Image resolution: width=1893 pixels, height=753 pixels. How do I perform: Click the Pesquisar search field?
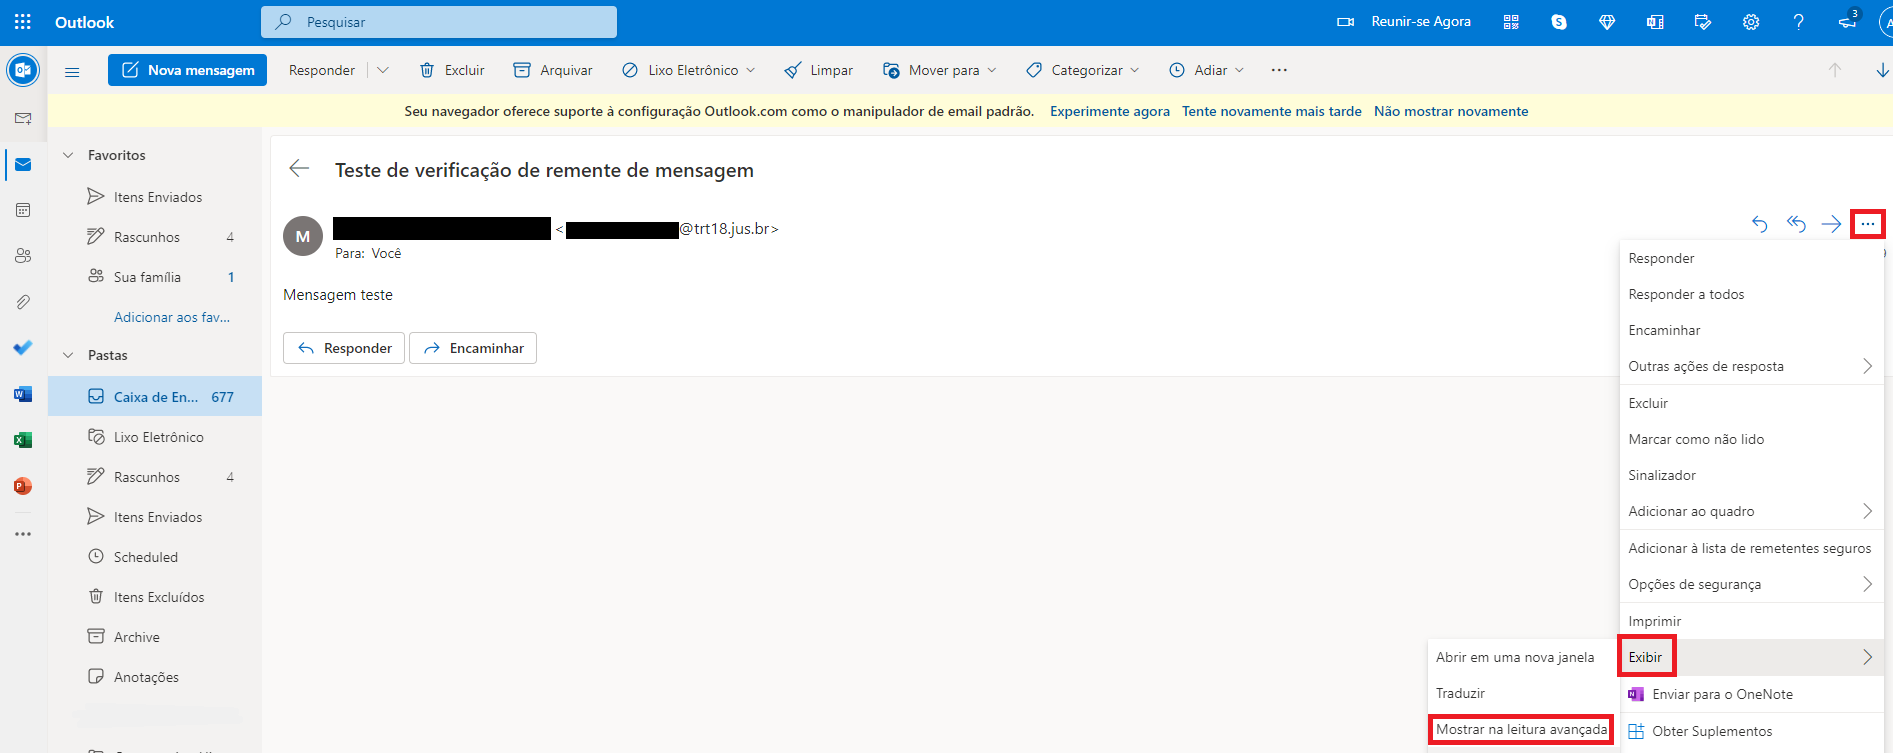[x=440, y=22]
